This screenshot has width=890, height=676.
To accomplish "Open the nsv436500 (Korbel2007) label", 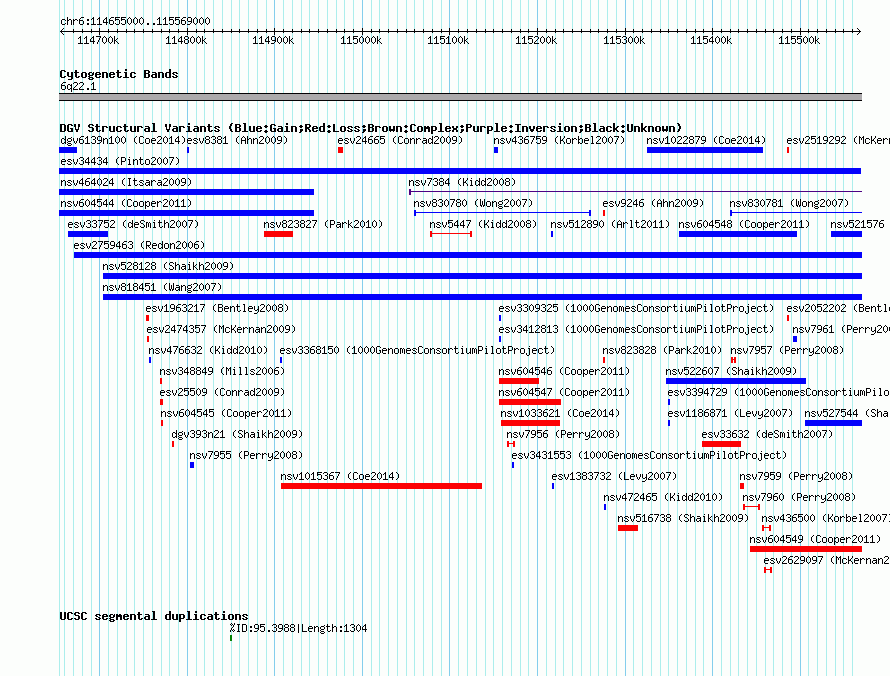I will (x=825, y=518).
